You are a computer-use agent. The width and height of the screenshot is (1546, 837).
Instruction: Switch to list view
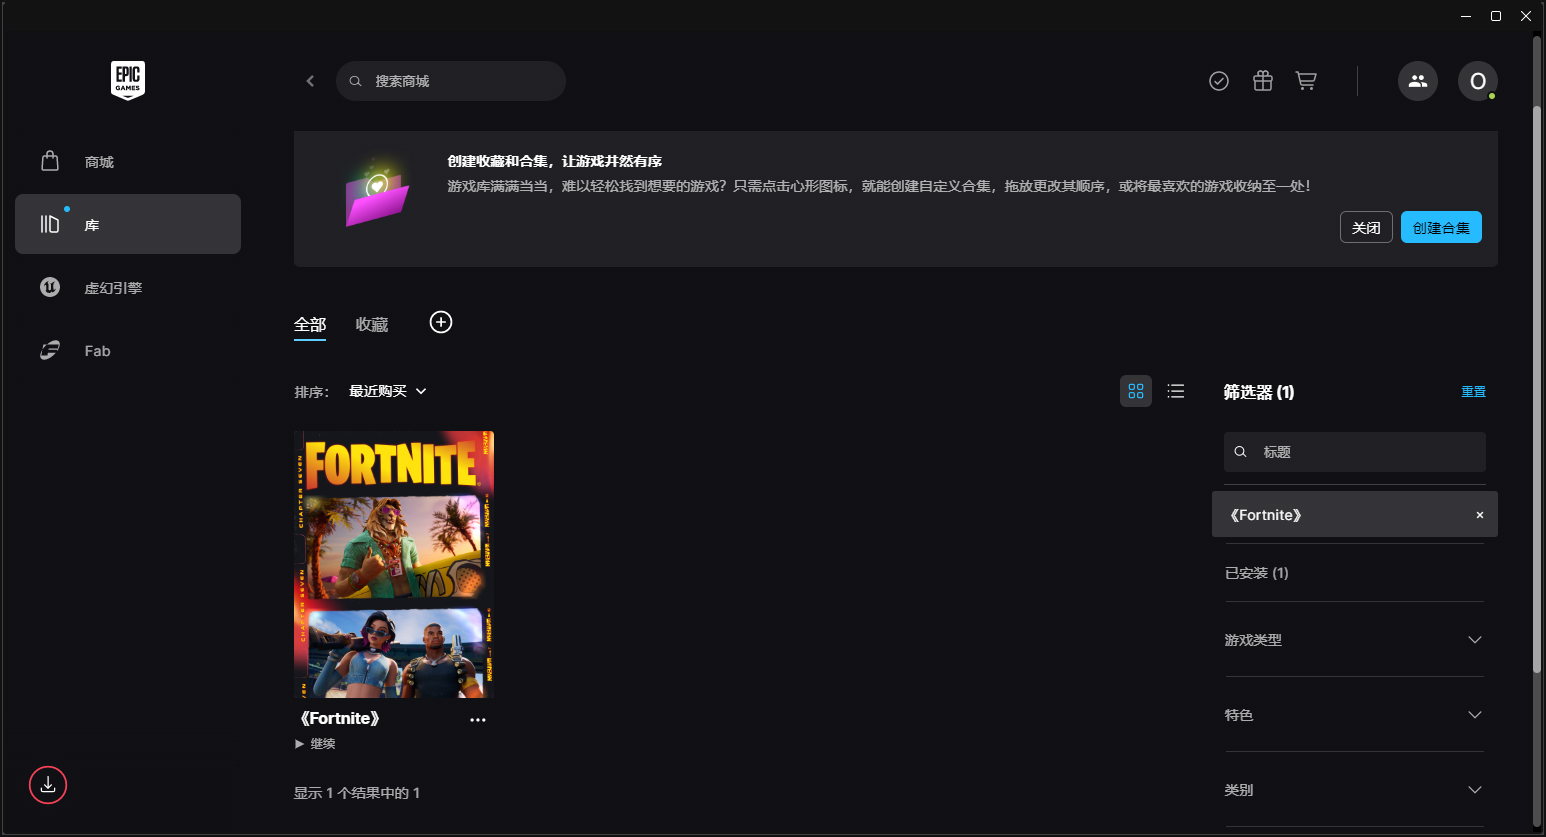point(1176,391)
